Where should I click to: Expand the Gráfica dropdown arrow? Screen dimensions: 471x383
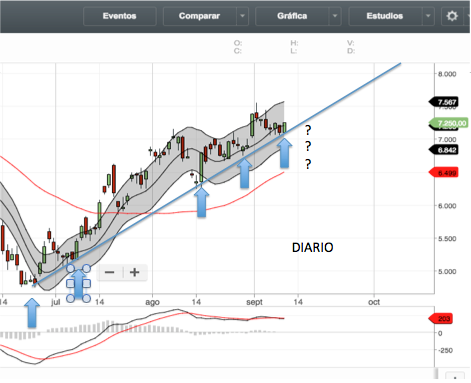click(335, 16)
